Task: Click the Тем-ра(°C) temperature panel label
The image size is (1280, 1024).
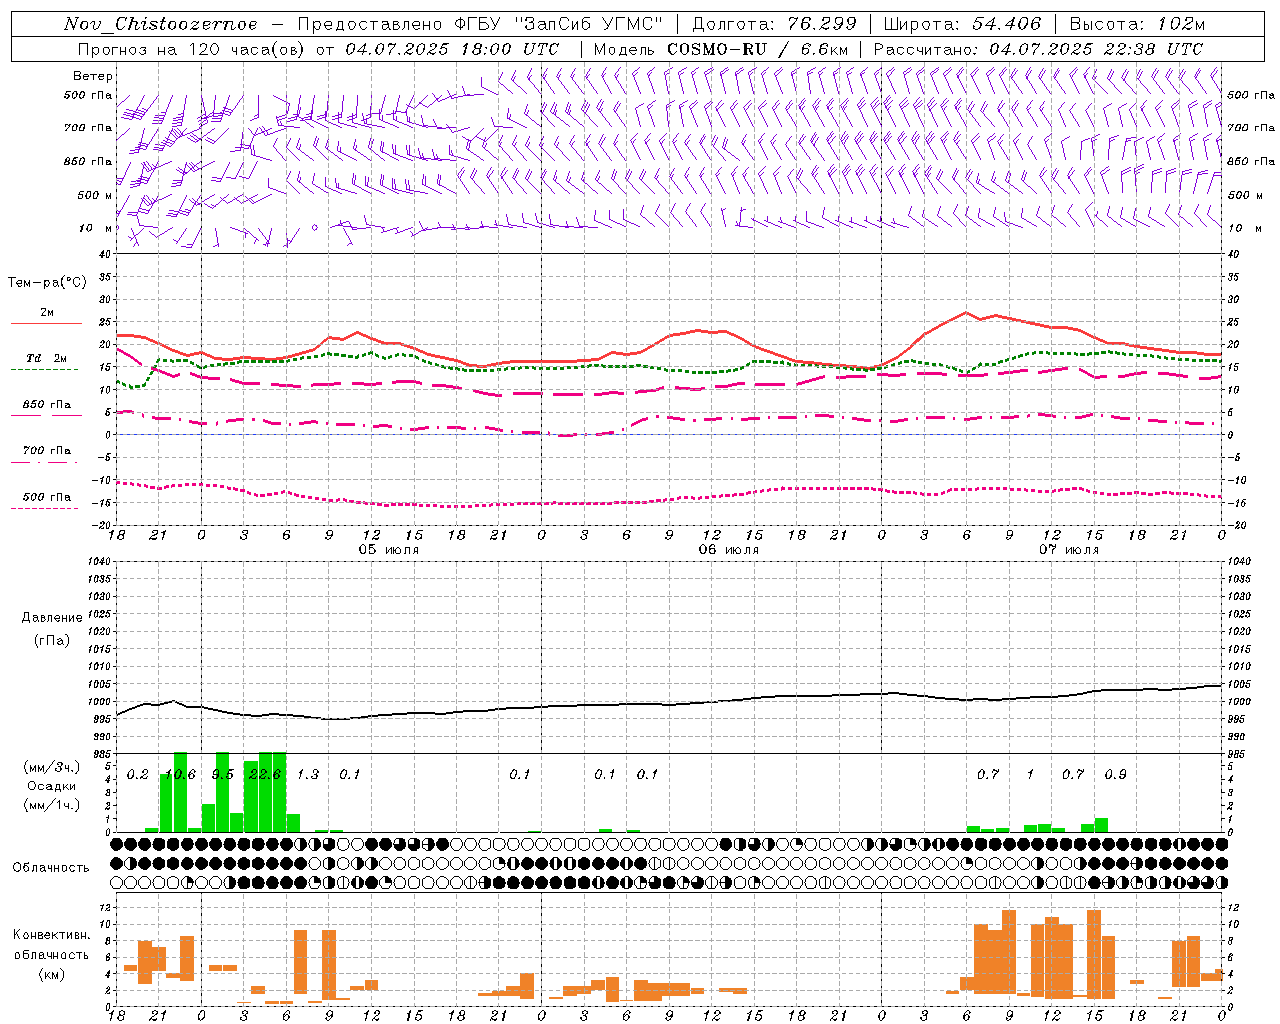Action: (47, 283)
